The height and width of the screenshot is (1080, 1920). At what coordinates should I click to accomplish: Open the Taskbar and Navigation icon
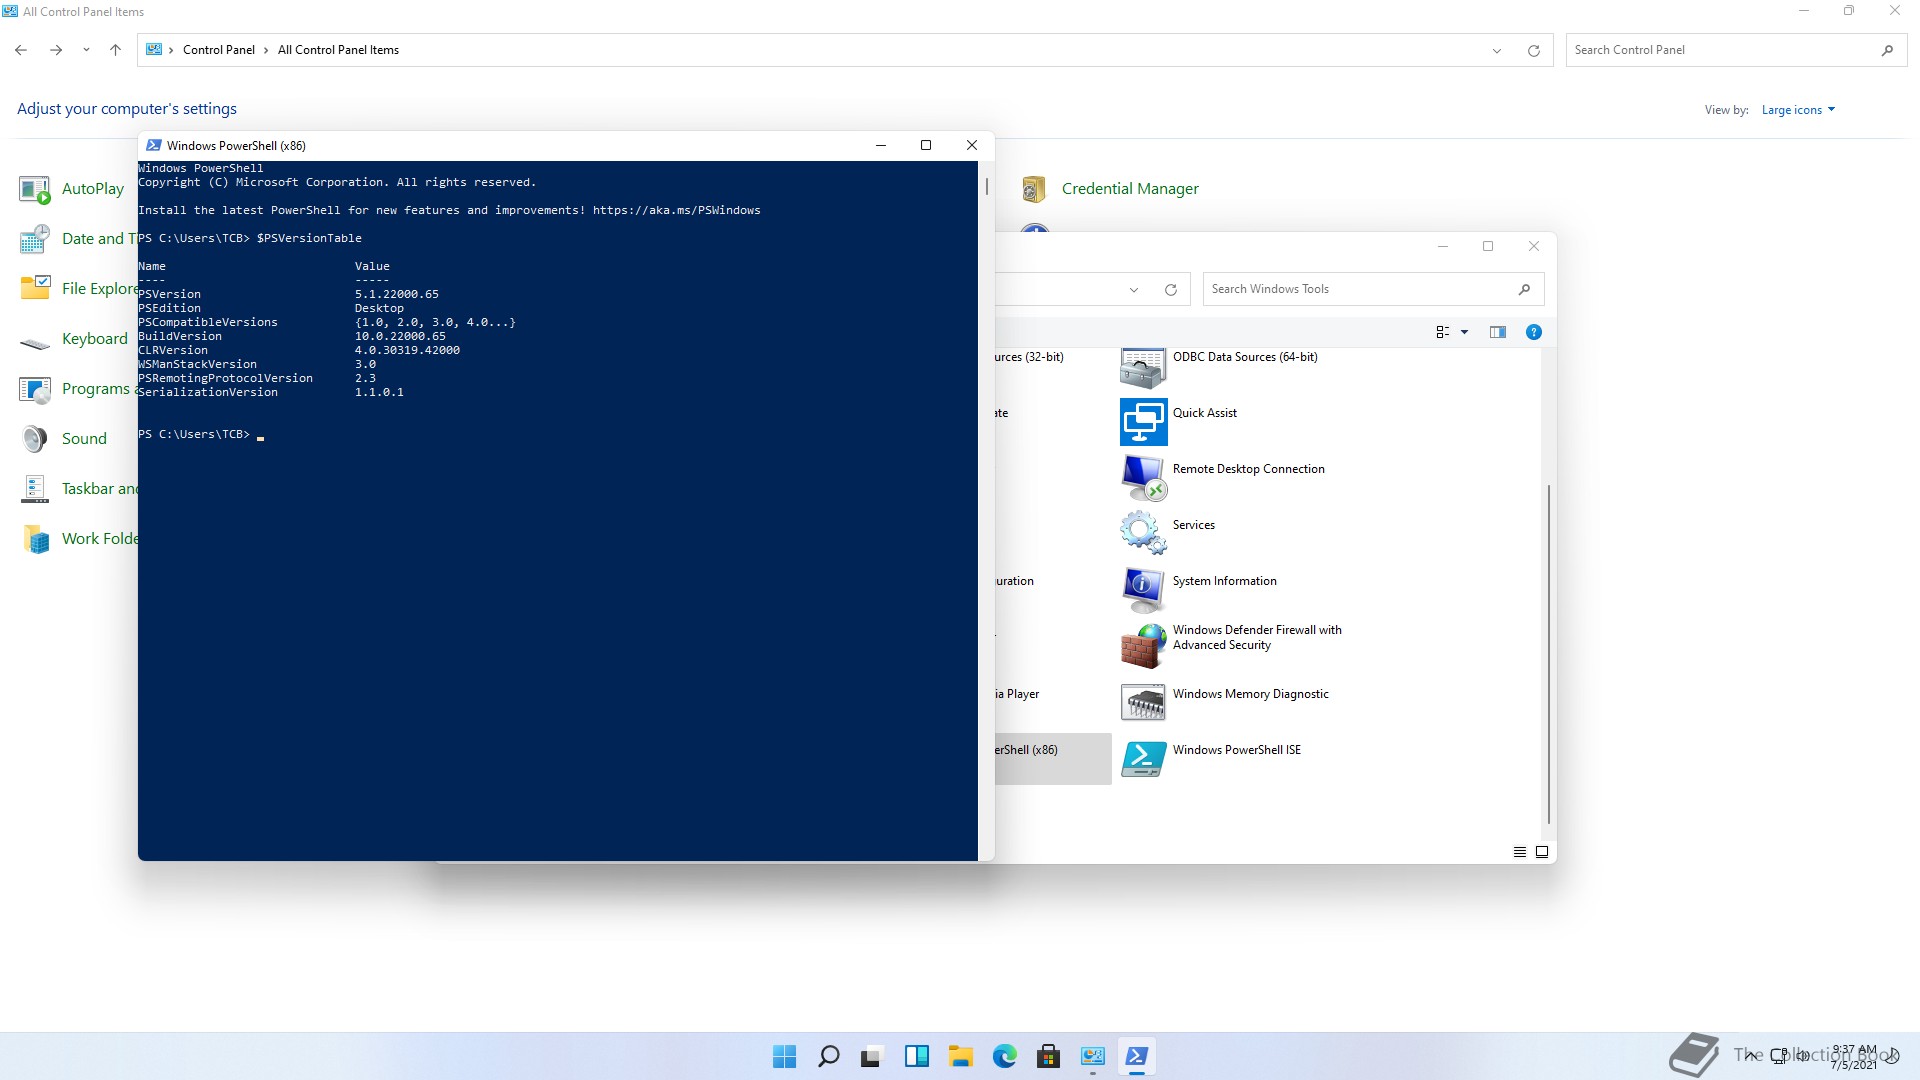tap(35, 489)
